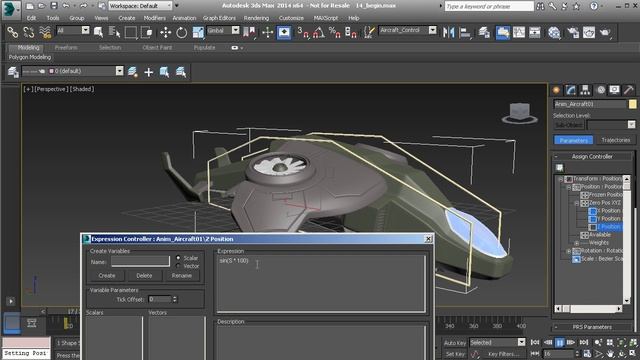Image resolution: width=640 pixels, height=360 pixels.
Task: Select the Rotate tool in main toolbar
Action: tap(182, 32)
